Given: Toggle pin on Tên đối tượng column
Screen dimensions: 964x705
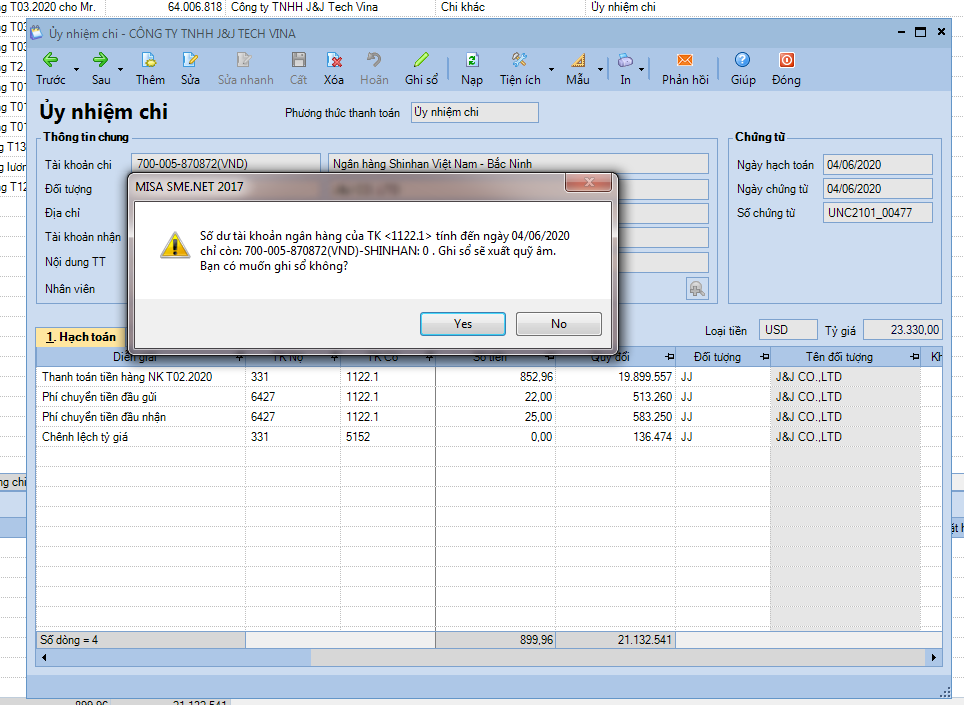Looking at the screenshot, I should click(914, 357).
